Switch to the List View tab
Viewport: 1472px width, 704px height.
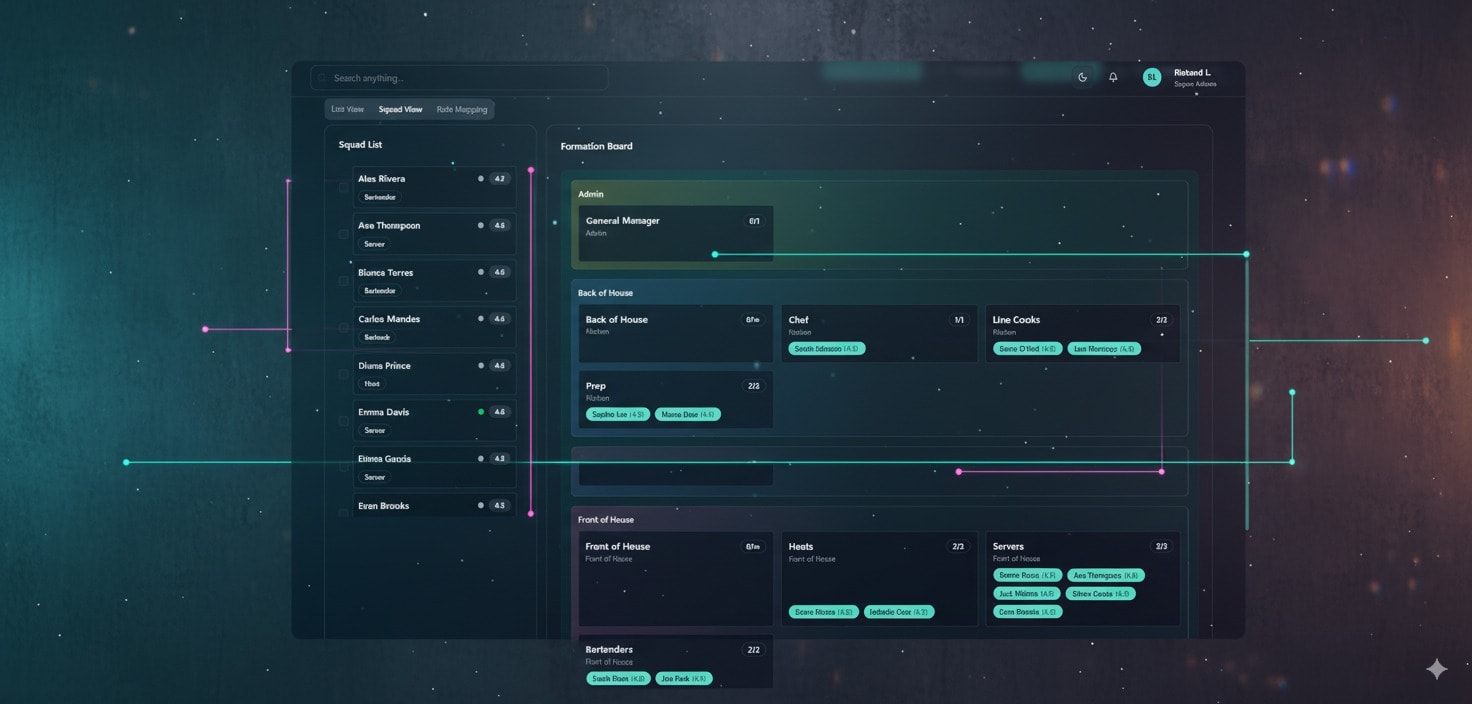[x=348, y=110]
